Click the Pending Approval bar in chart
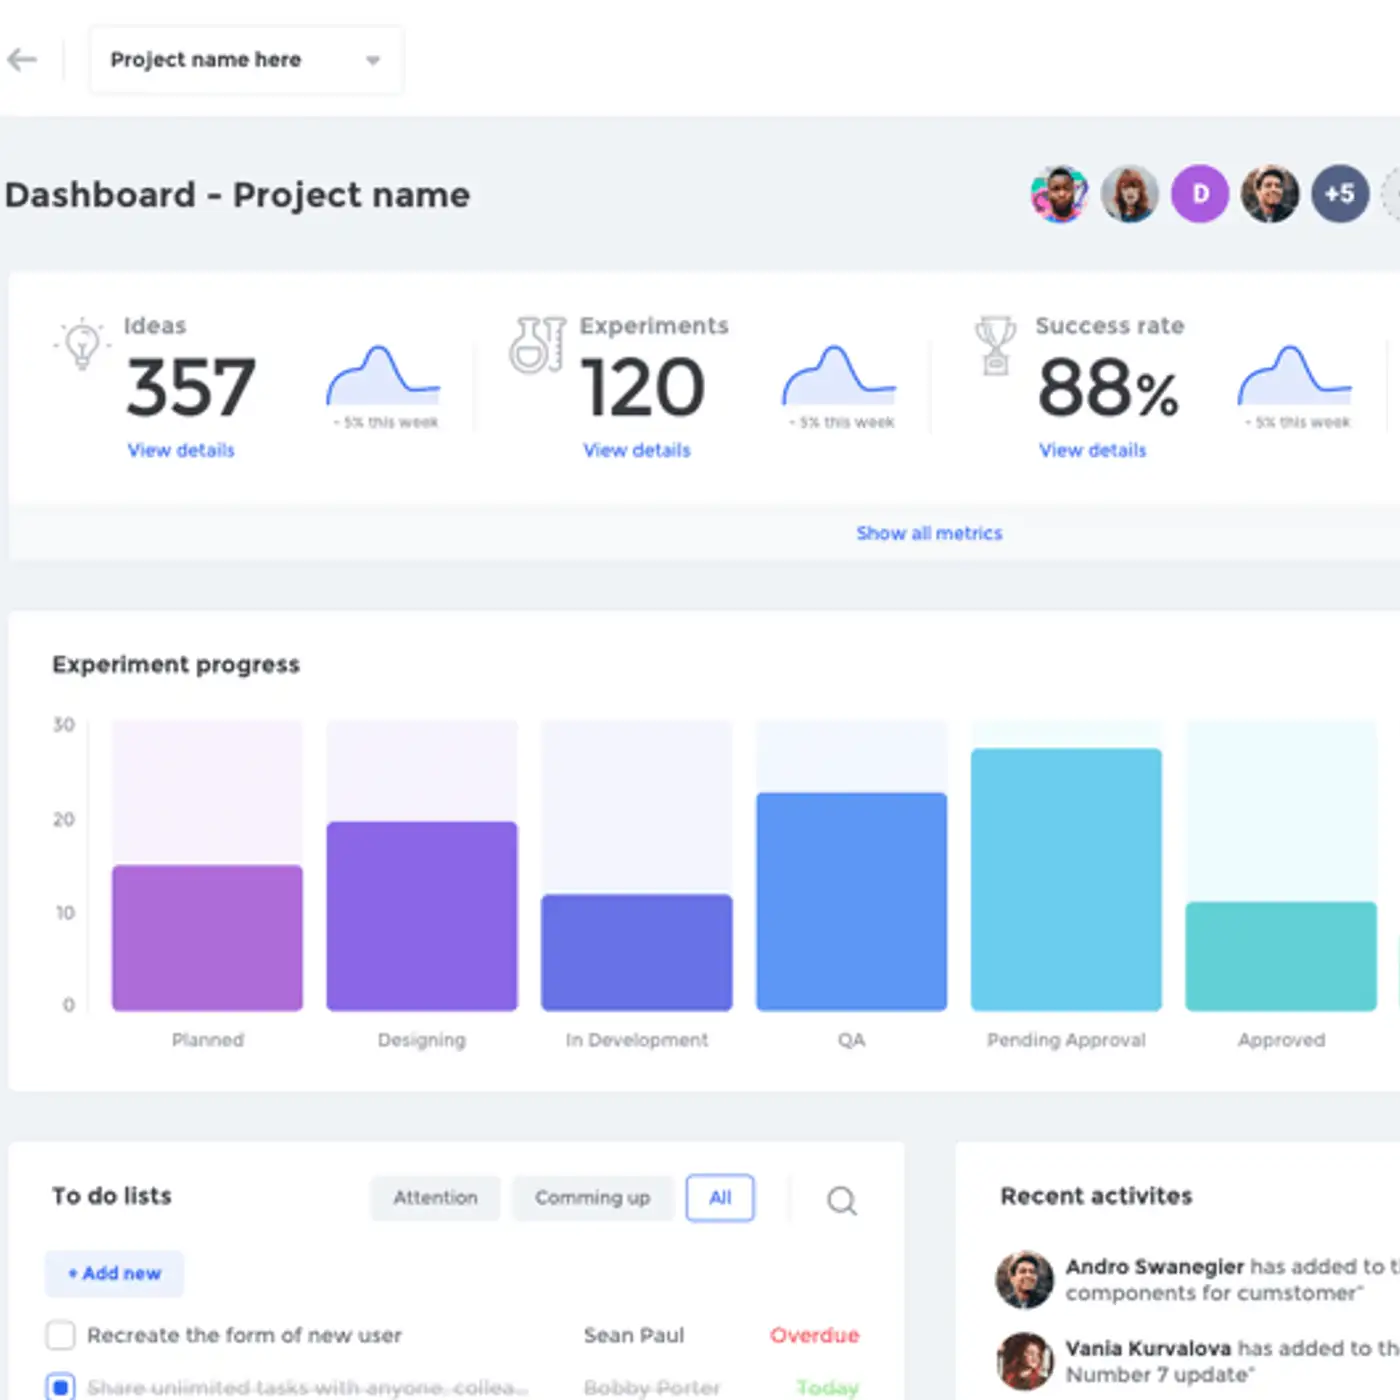 1066,880
